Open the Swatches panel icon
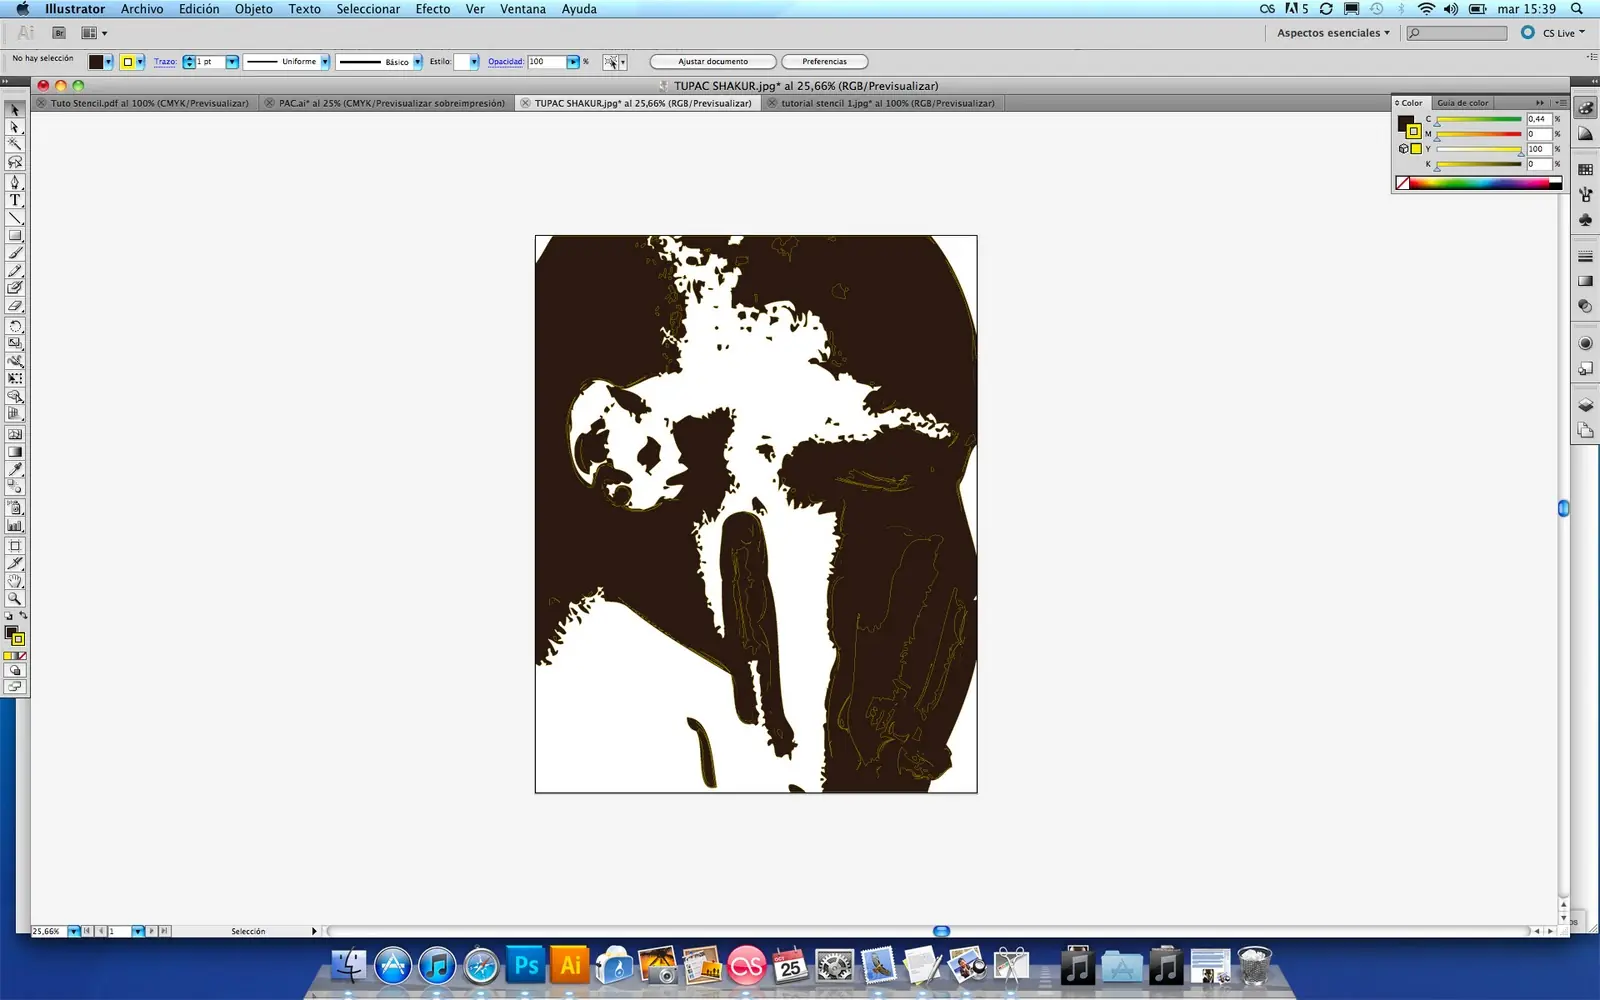 (x=1585, y=170)
